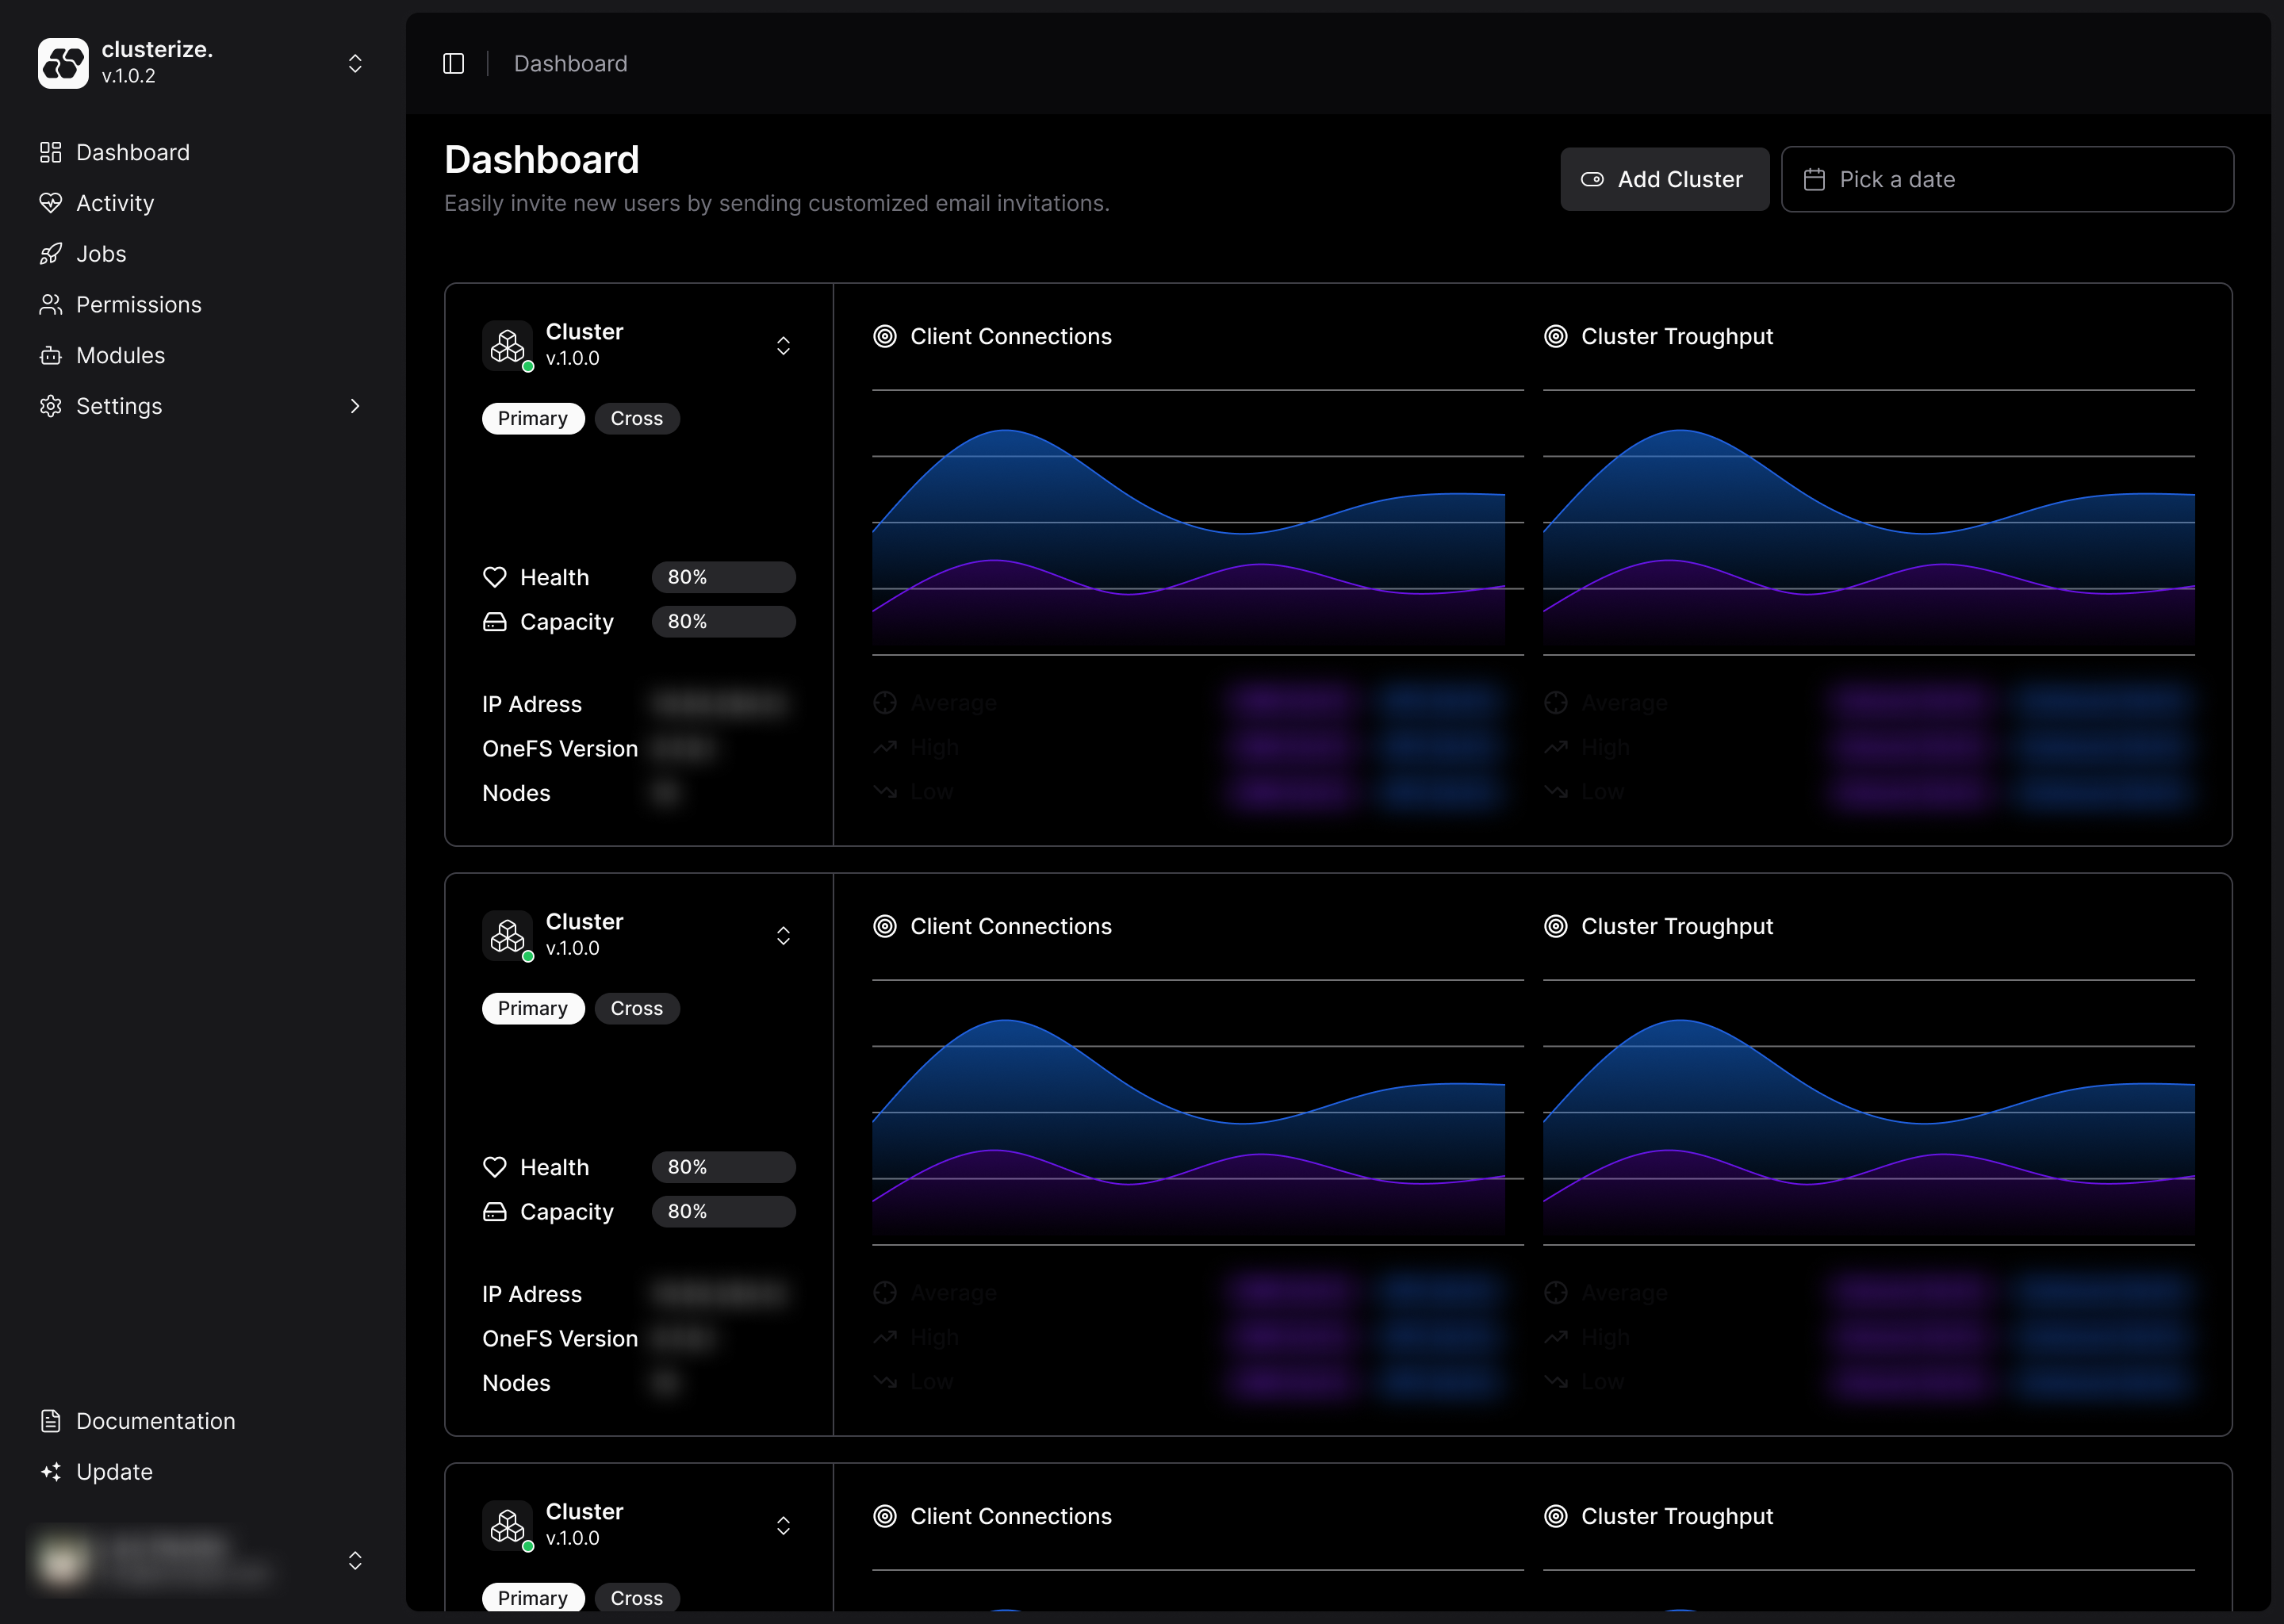Click the Permissions users icon
Image resolution: width=2284 pixels, height=1624 pixels.
[51, 304]
